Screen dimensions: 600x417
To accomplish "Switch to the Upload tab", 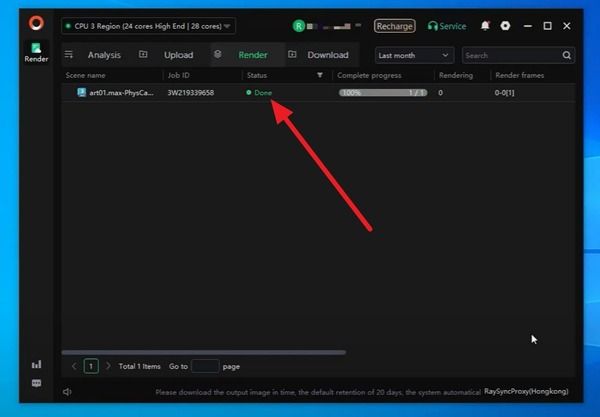I will click(178, 55).
